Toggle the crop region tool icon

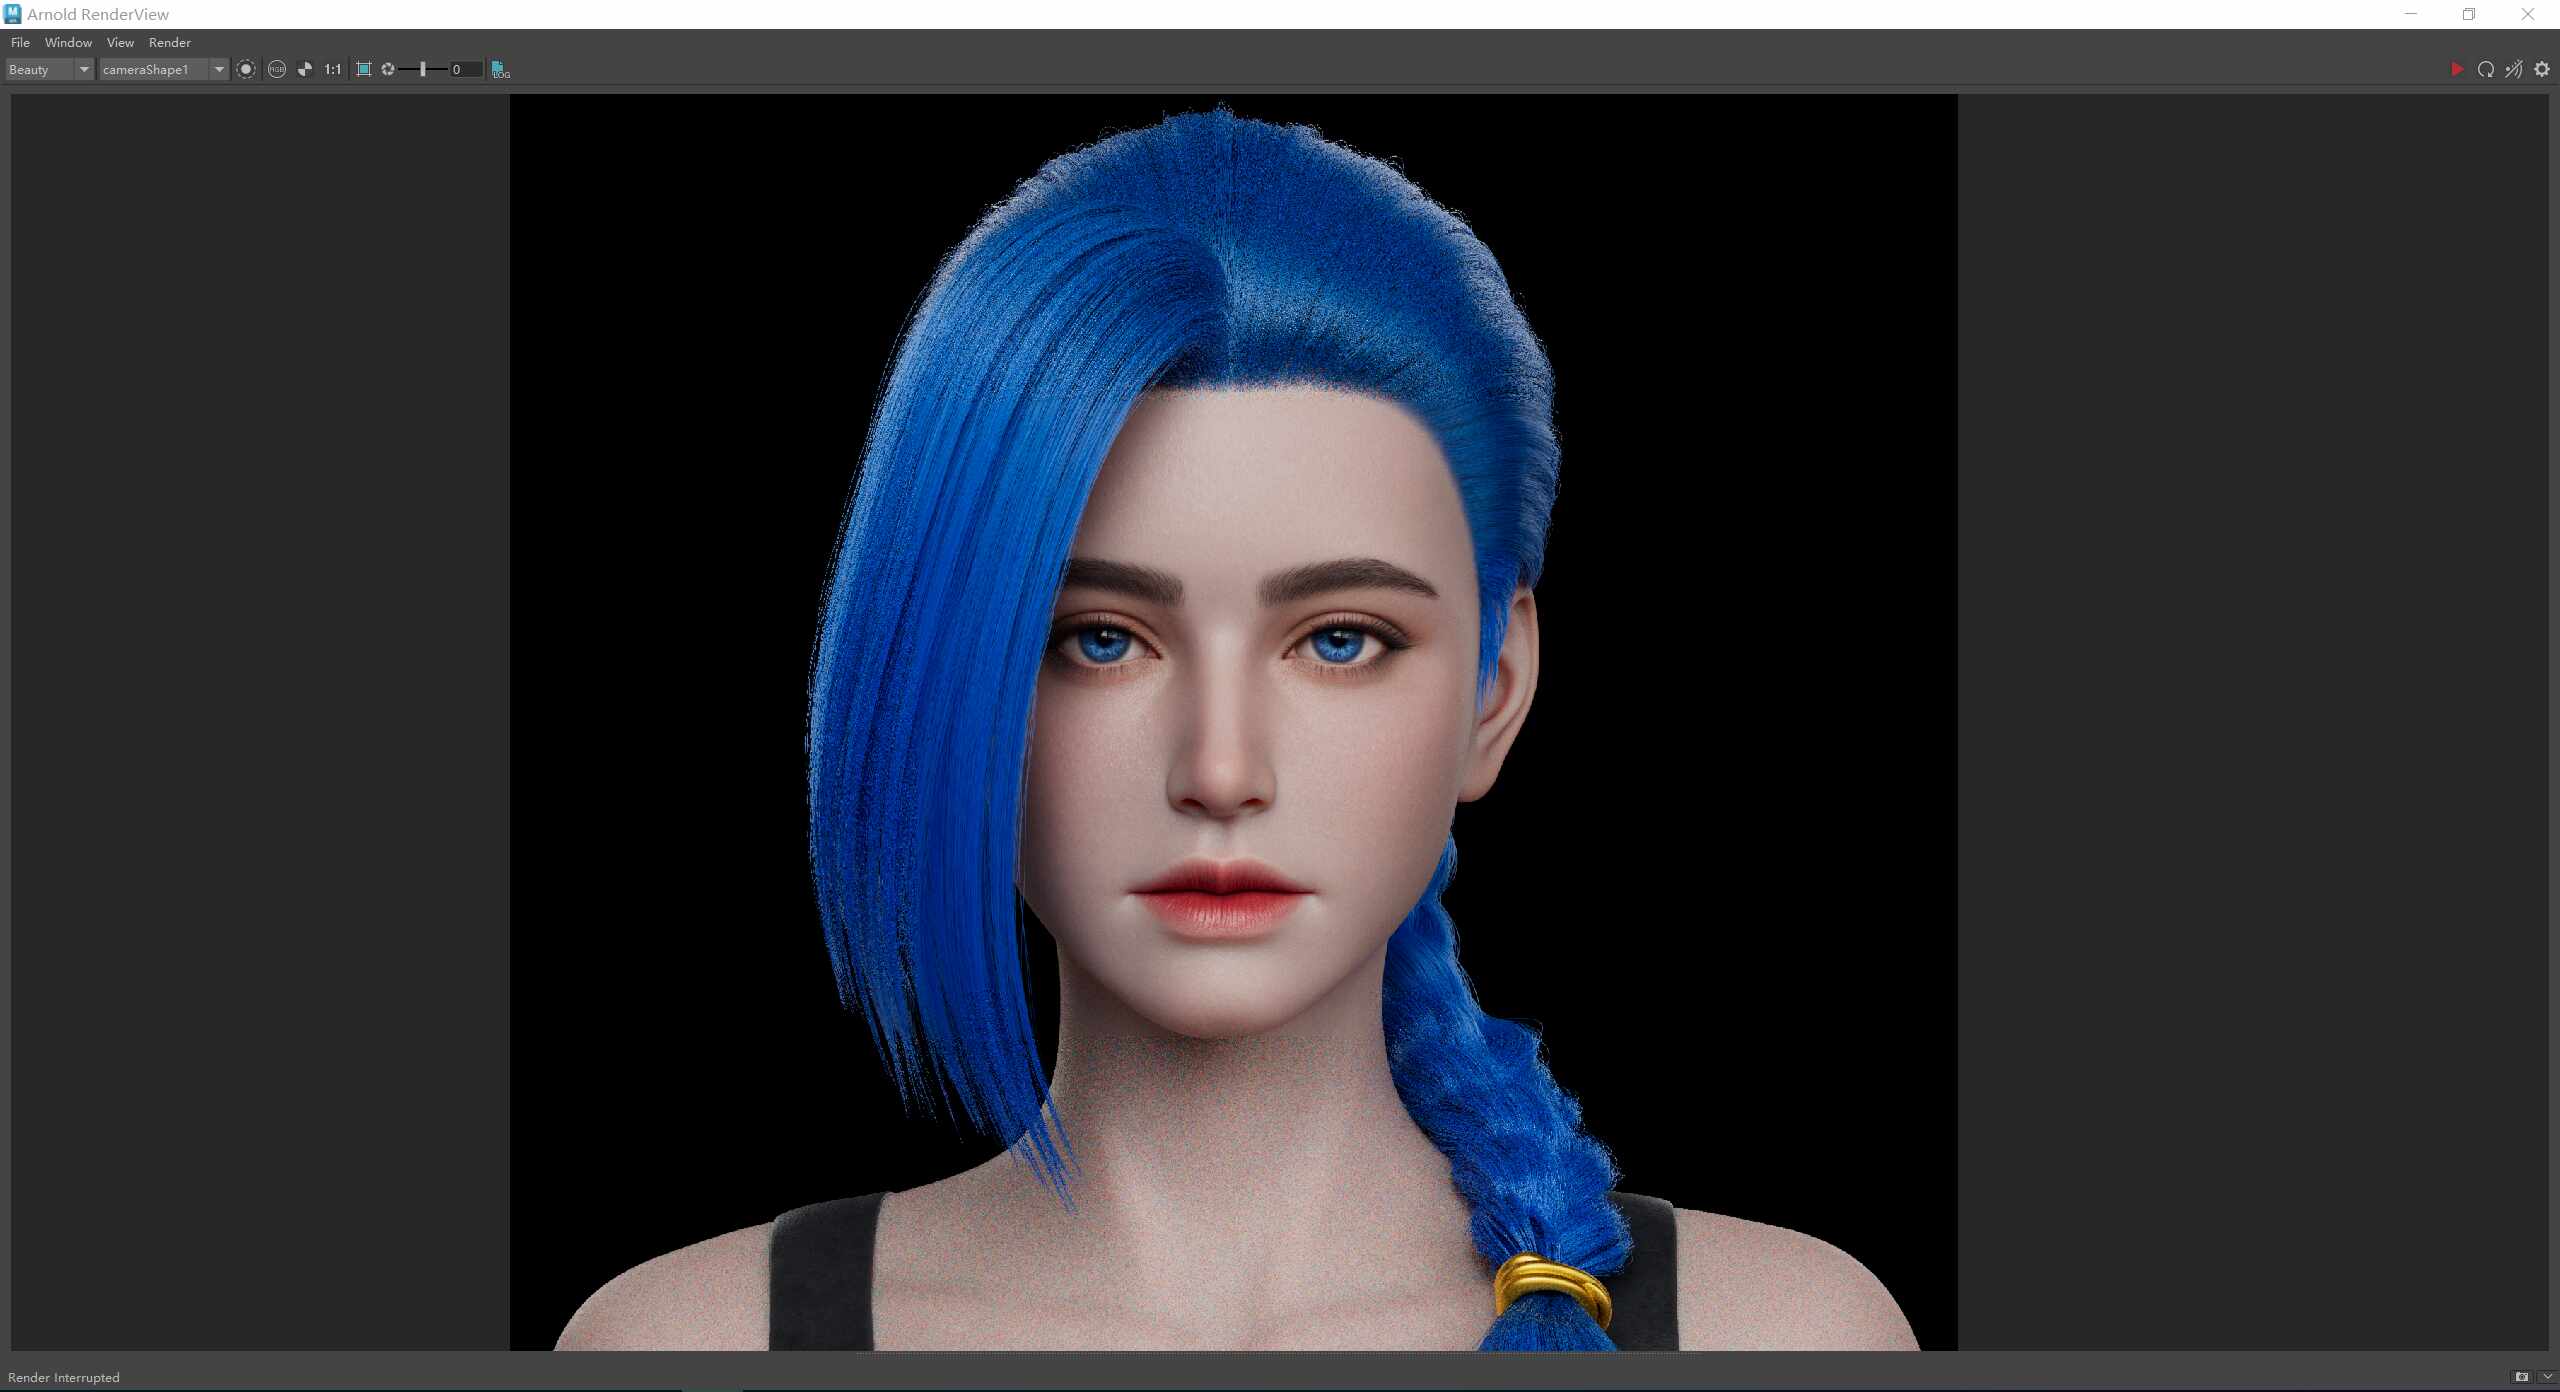[364, 69]
